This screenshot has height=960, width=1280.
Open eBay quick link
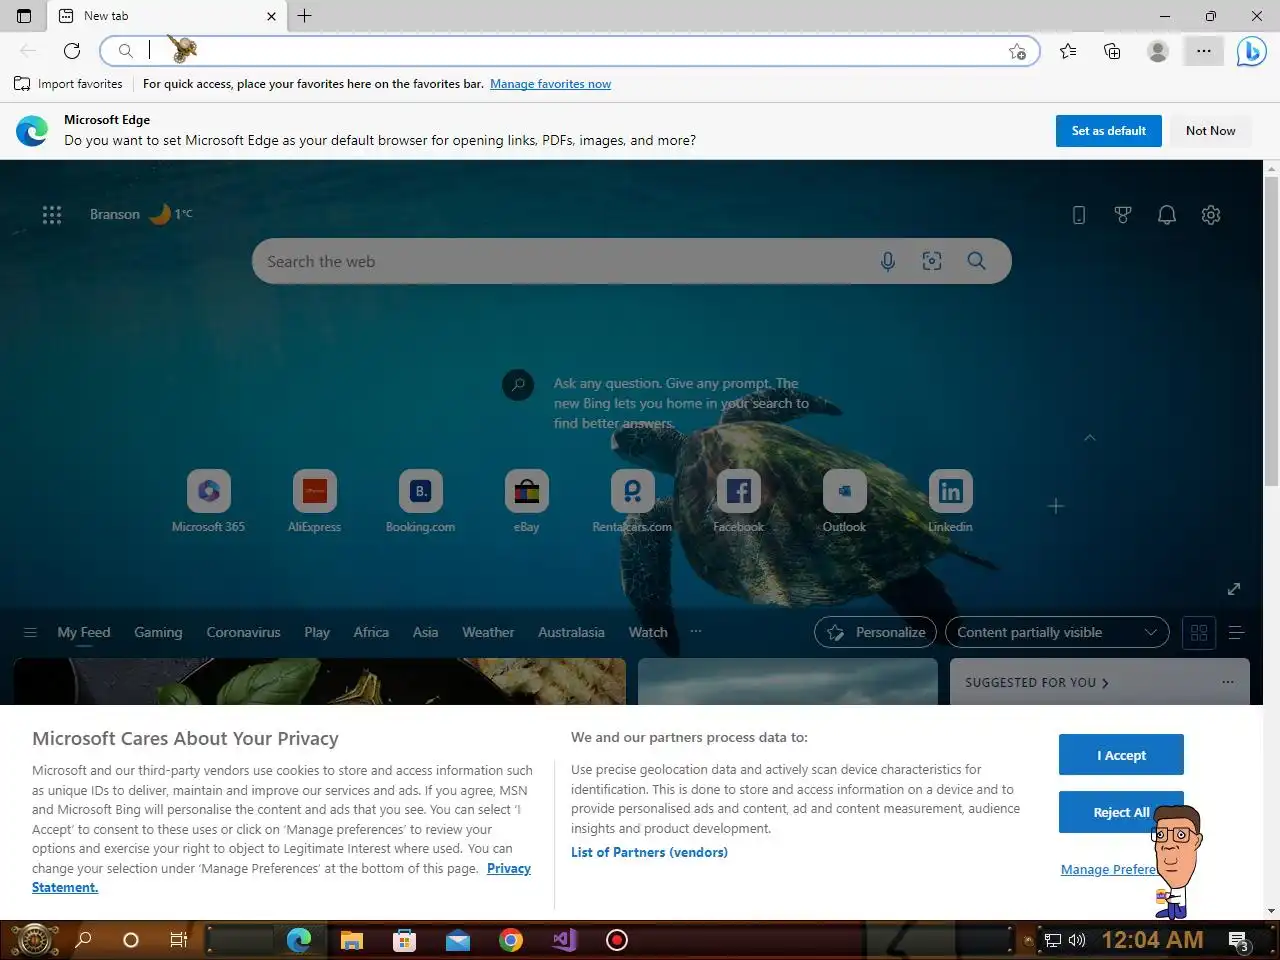click(x=526, y=501)
